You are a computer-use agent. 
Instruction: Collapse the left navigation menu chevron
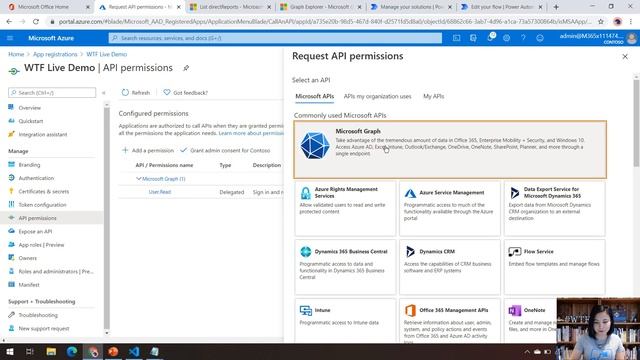104,93
